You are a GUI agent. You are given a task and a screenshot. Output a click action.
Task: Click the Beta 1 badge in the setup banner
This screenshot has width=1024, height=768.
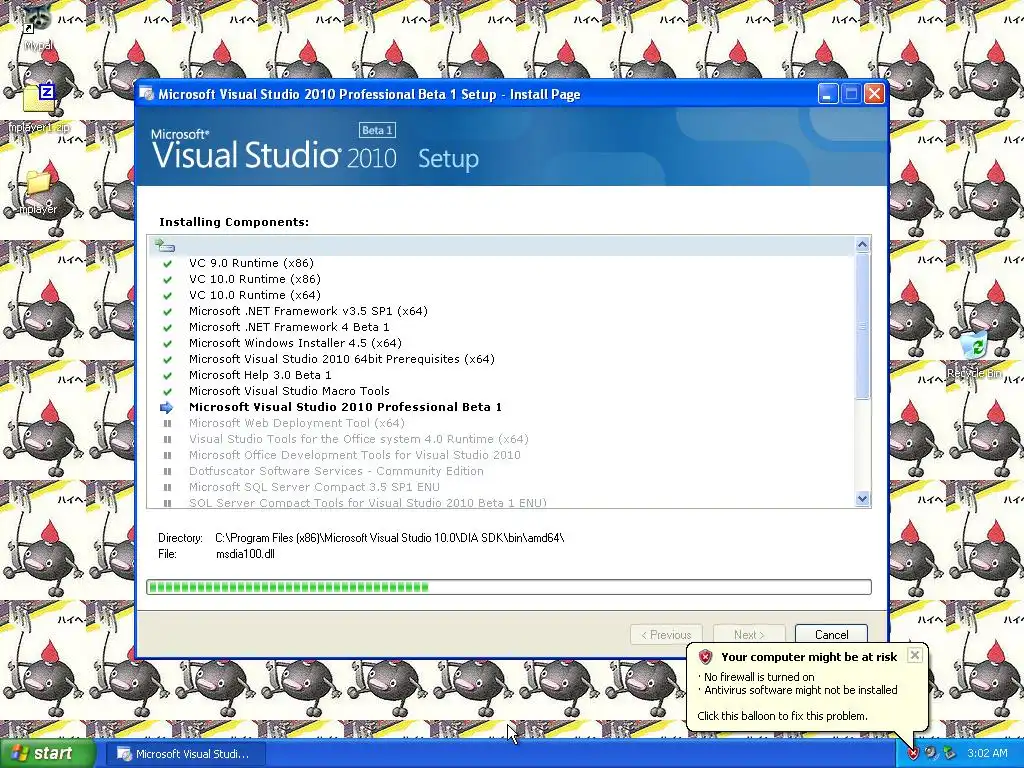[x=377, y=130]
